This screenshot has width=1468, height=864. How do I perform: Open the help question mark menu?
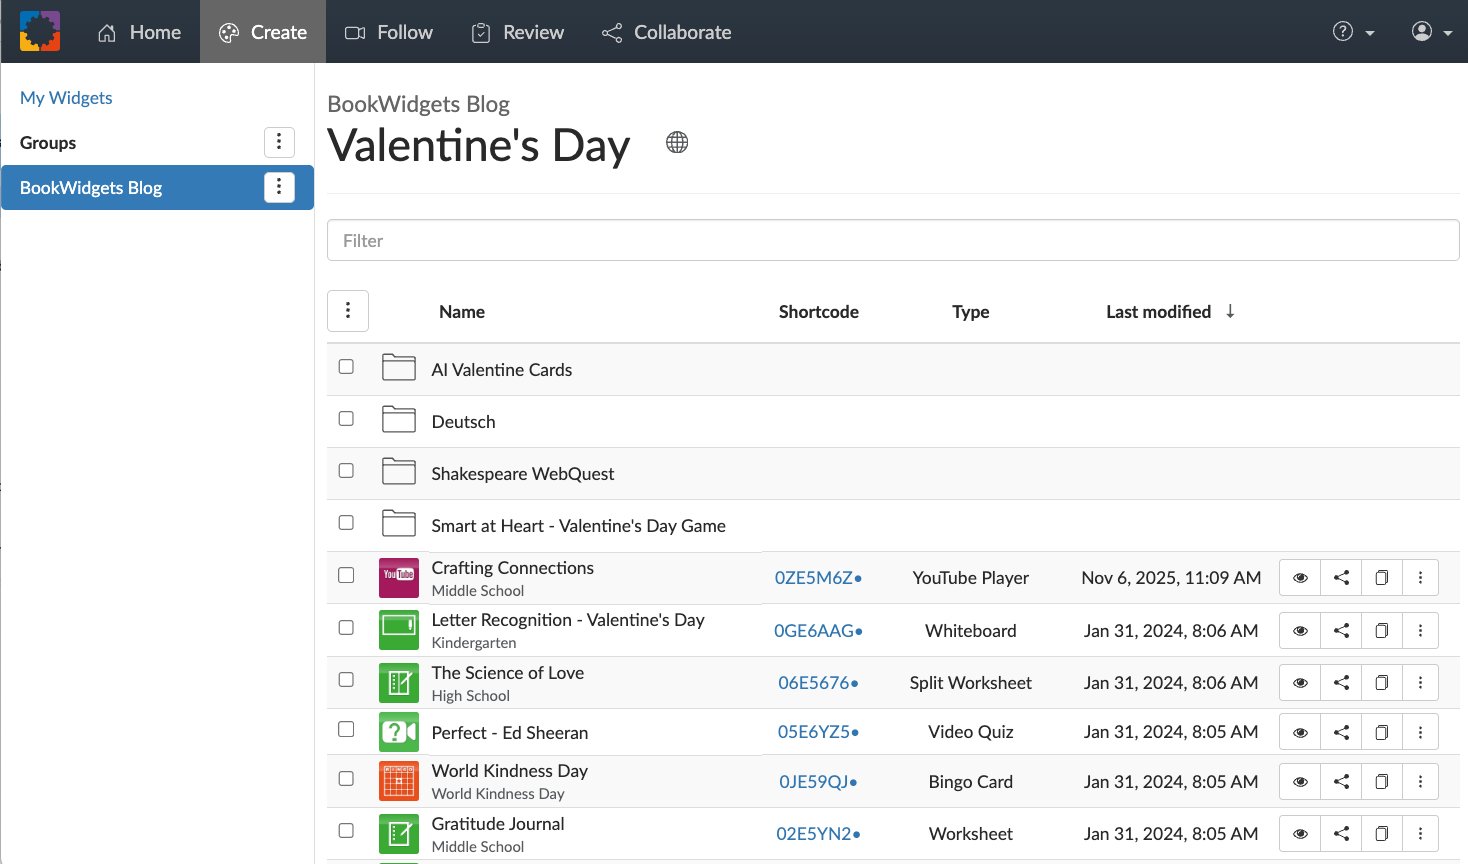[x=1344, y=31]
